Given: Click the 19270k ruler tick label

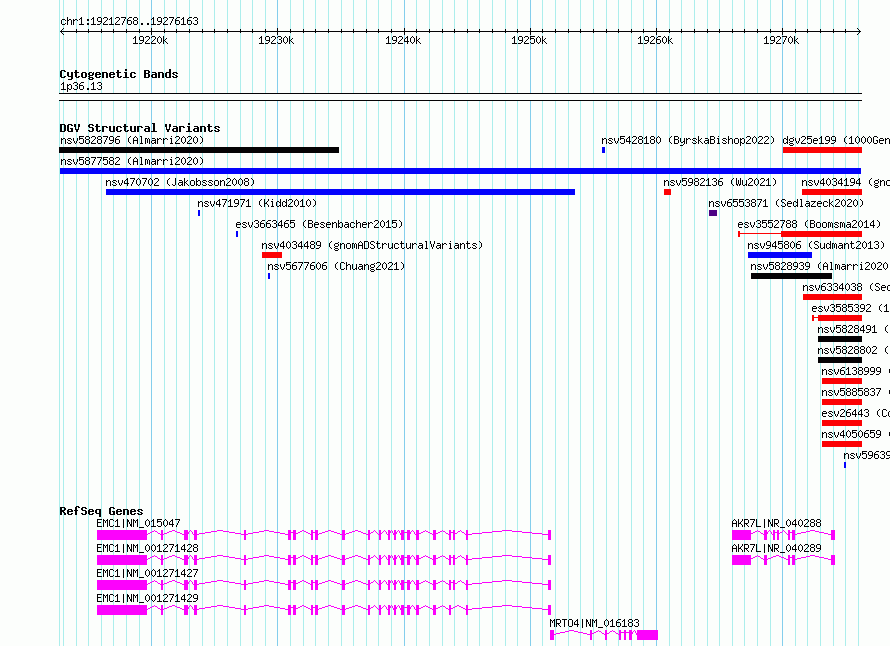Looking at the screenshot, I should (781, 40).
